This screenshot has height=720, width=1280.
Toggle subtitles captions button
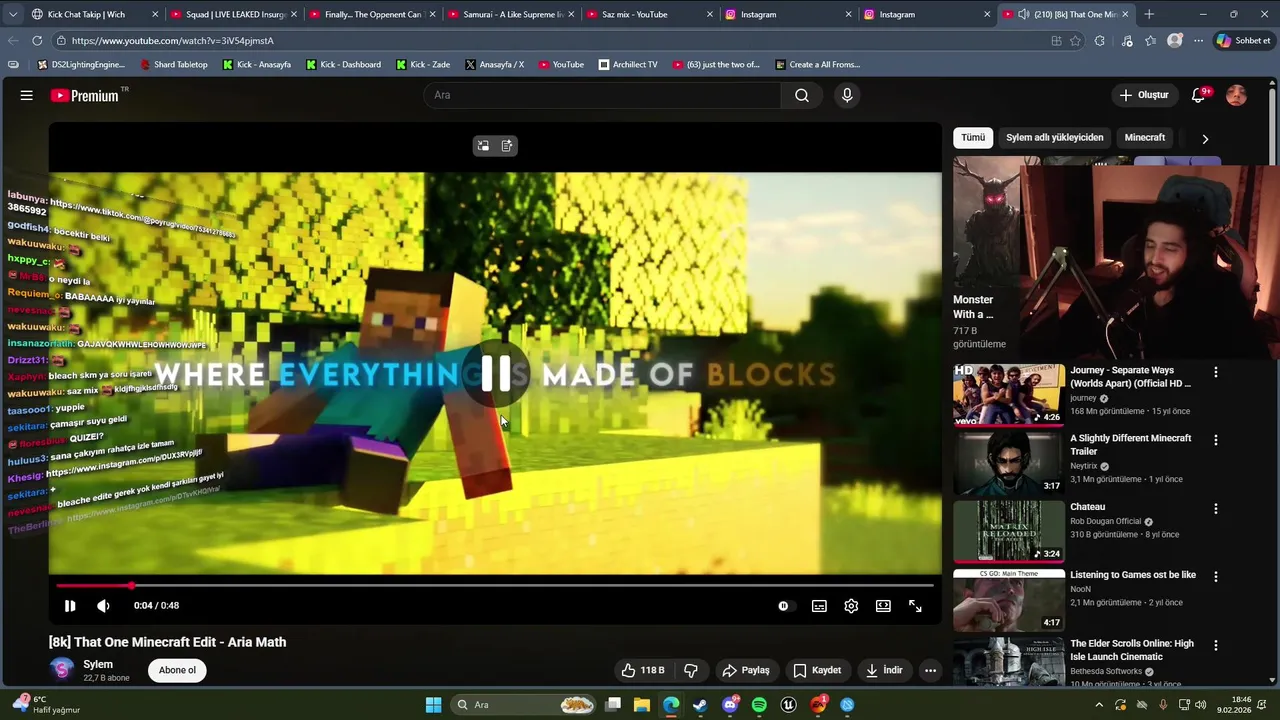[x=819, y=606]
